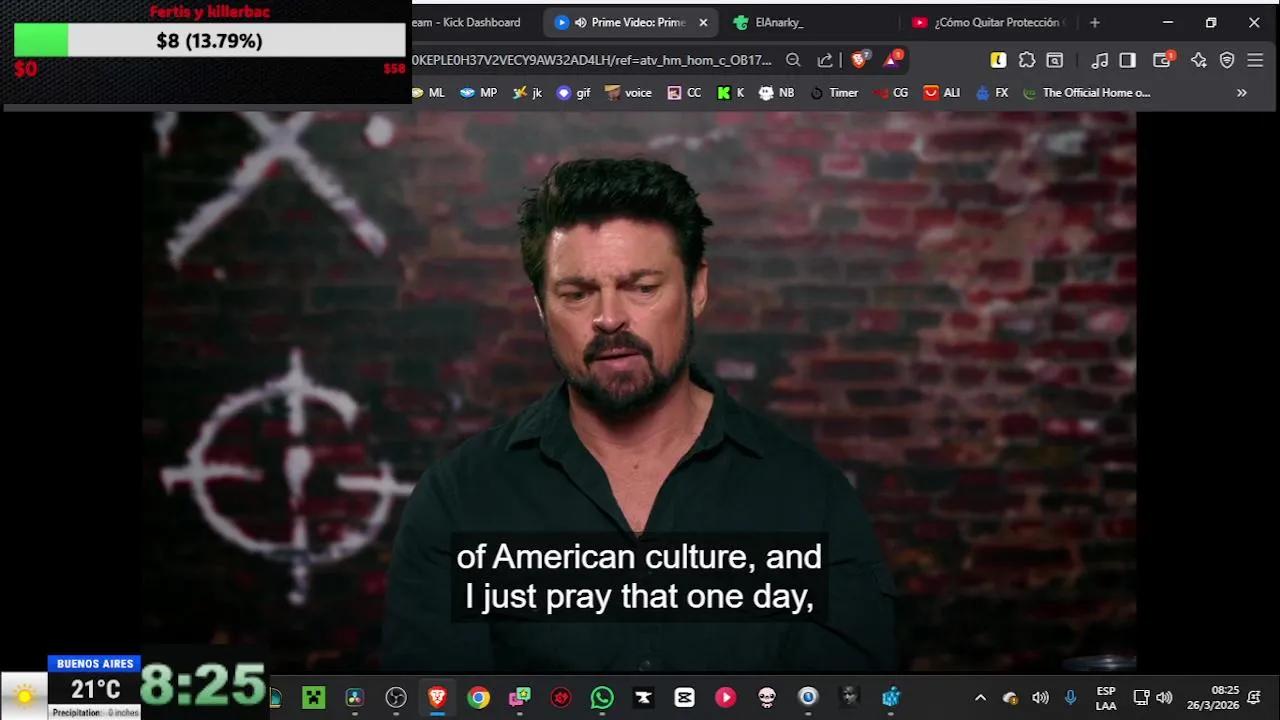Open the NB bookmark
This screenshot has height=720, width=1280.
click(777, 93)
